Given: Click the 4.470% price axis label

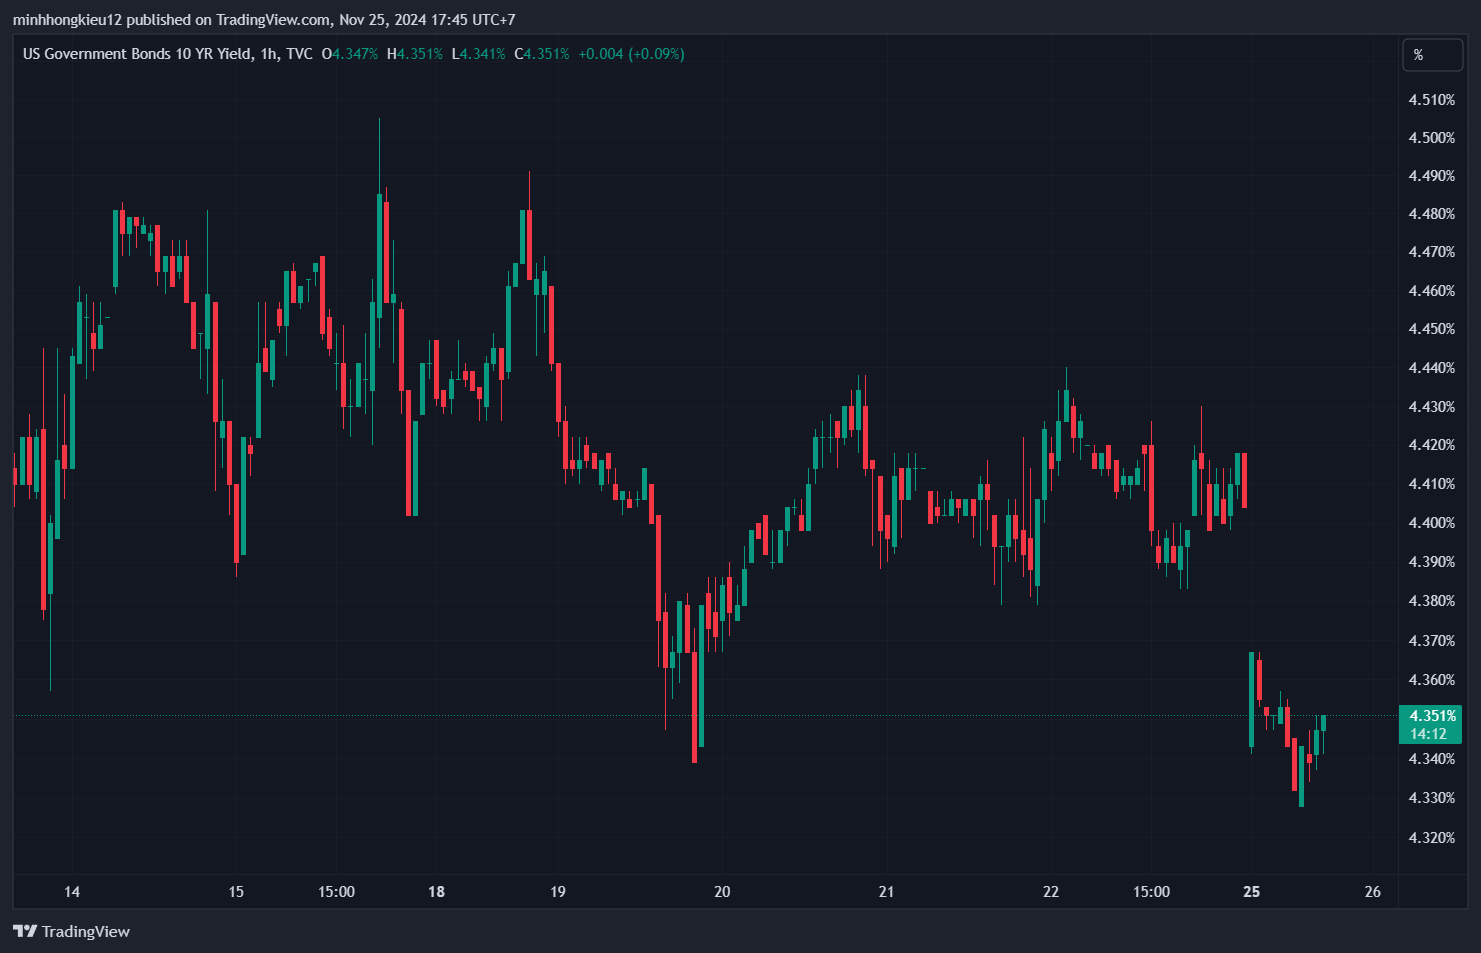Looking at the screenshot, I should (1432, 252).
